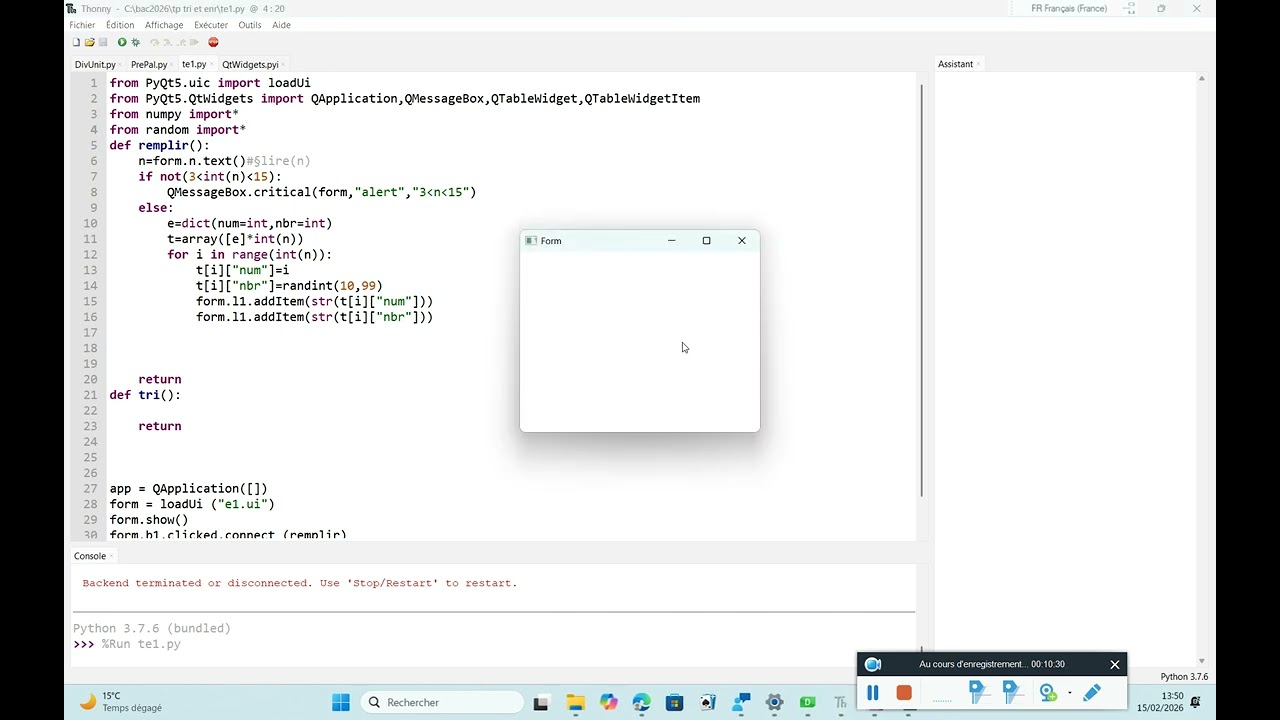
Task: Stop the screen recording with orange square
Action: (904, 692)
